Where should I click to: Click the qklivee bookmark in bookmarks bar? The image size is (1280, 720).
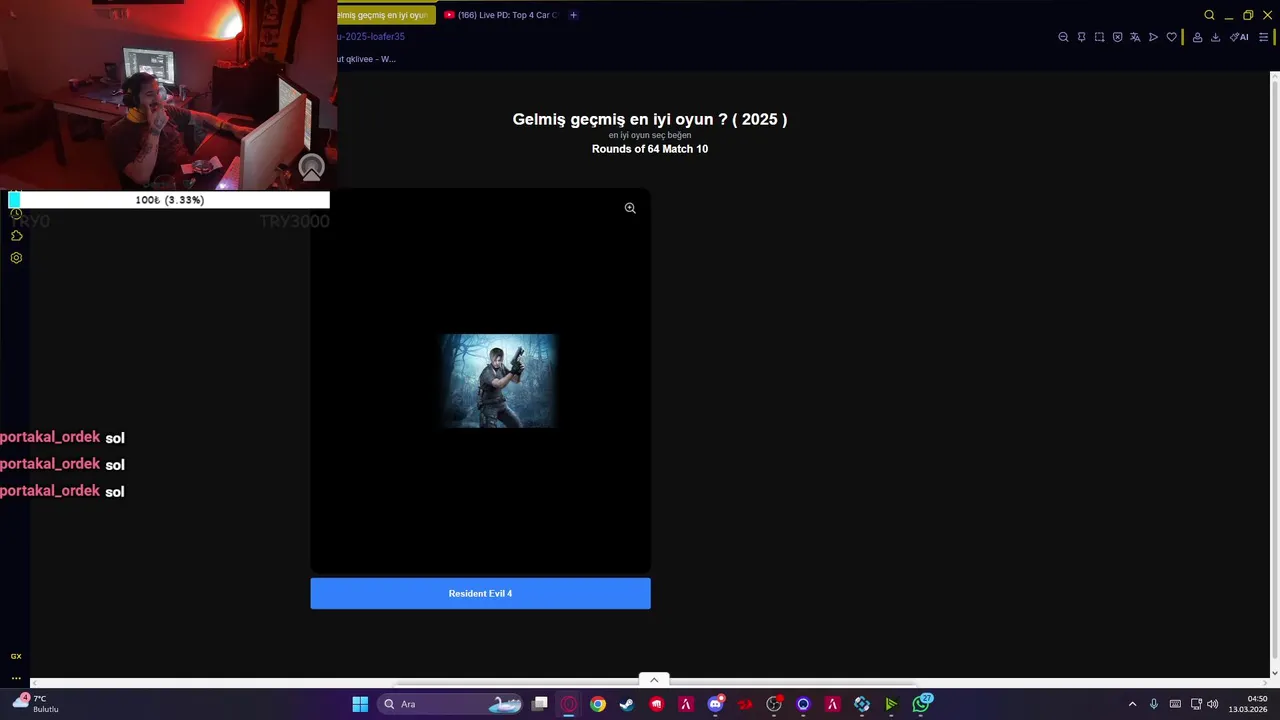(x=367, y=59)
